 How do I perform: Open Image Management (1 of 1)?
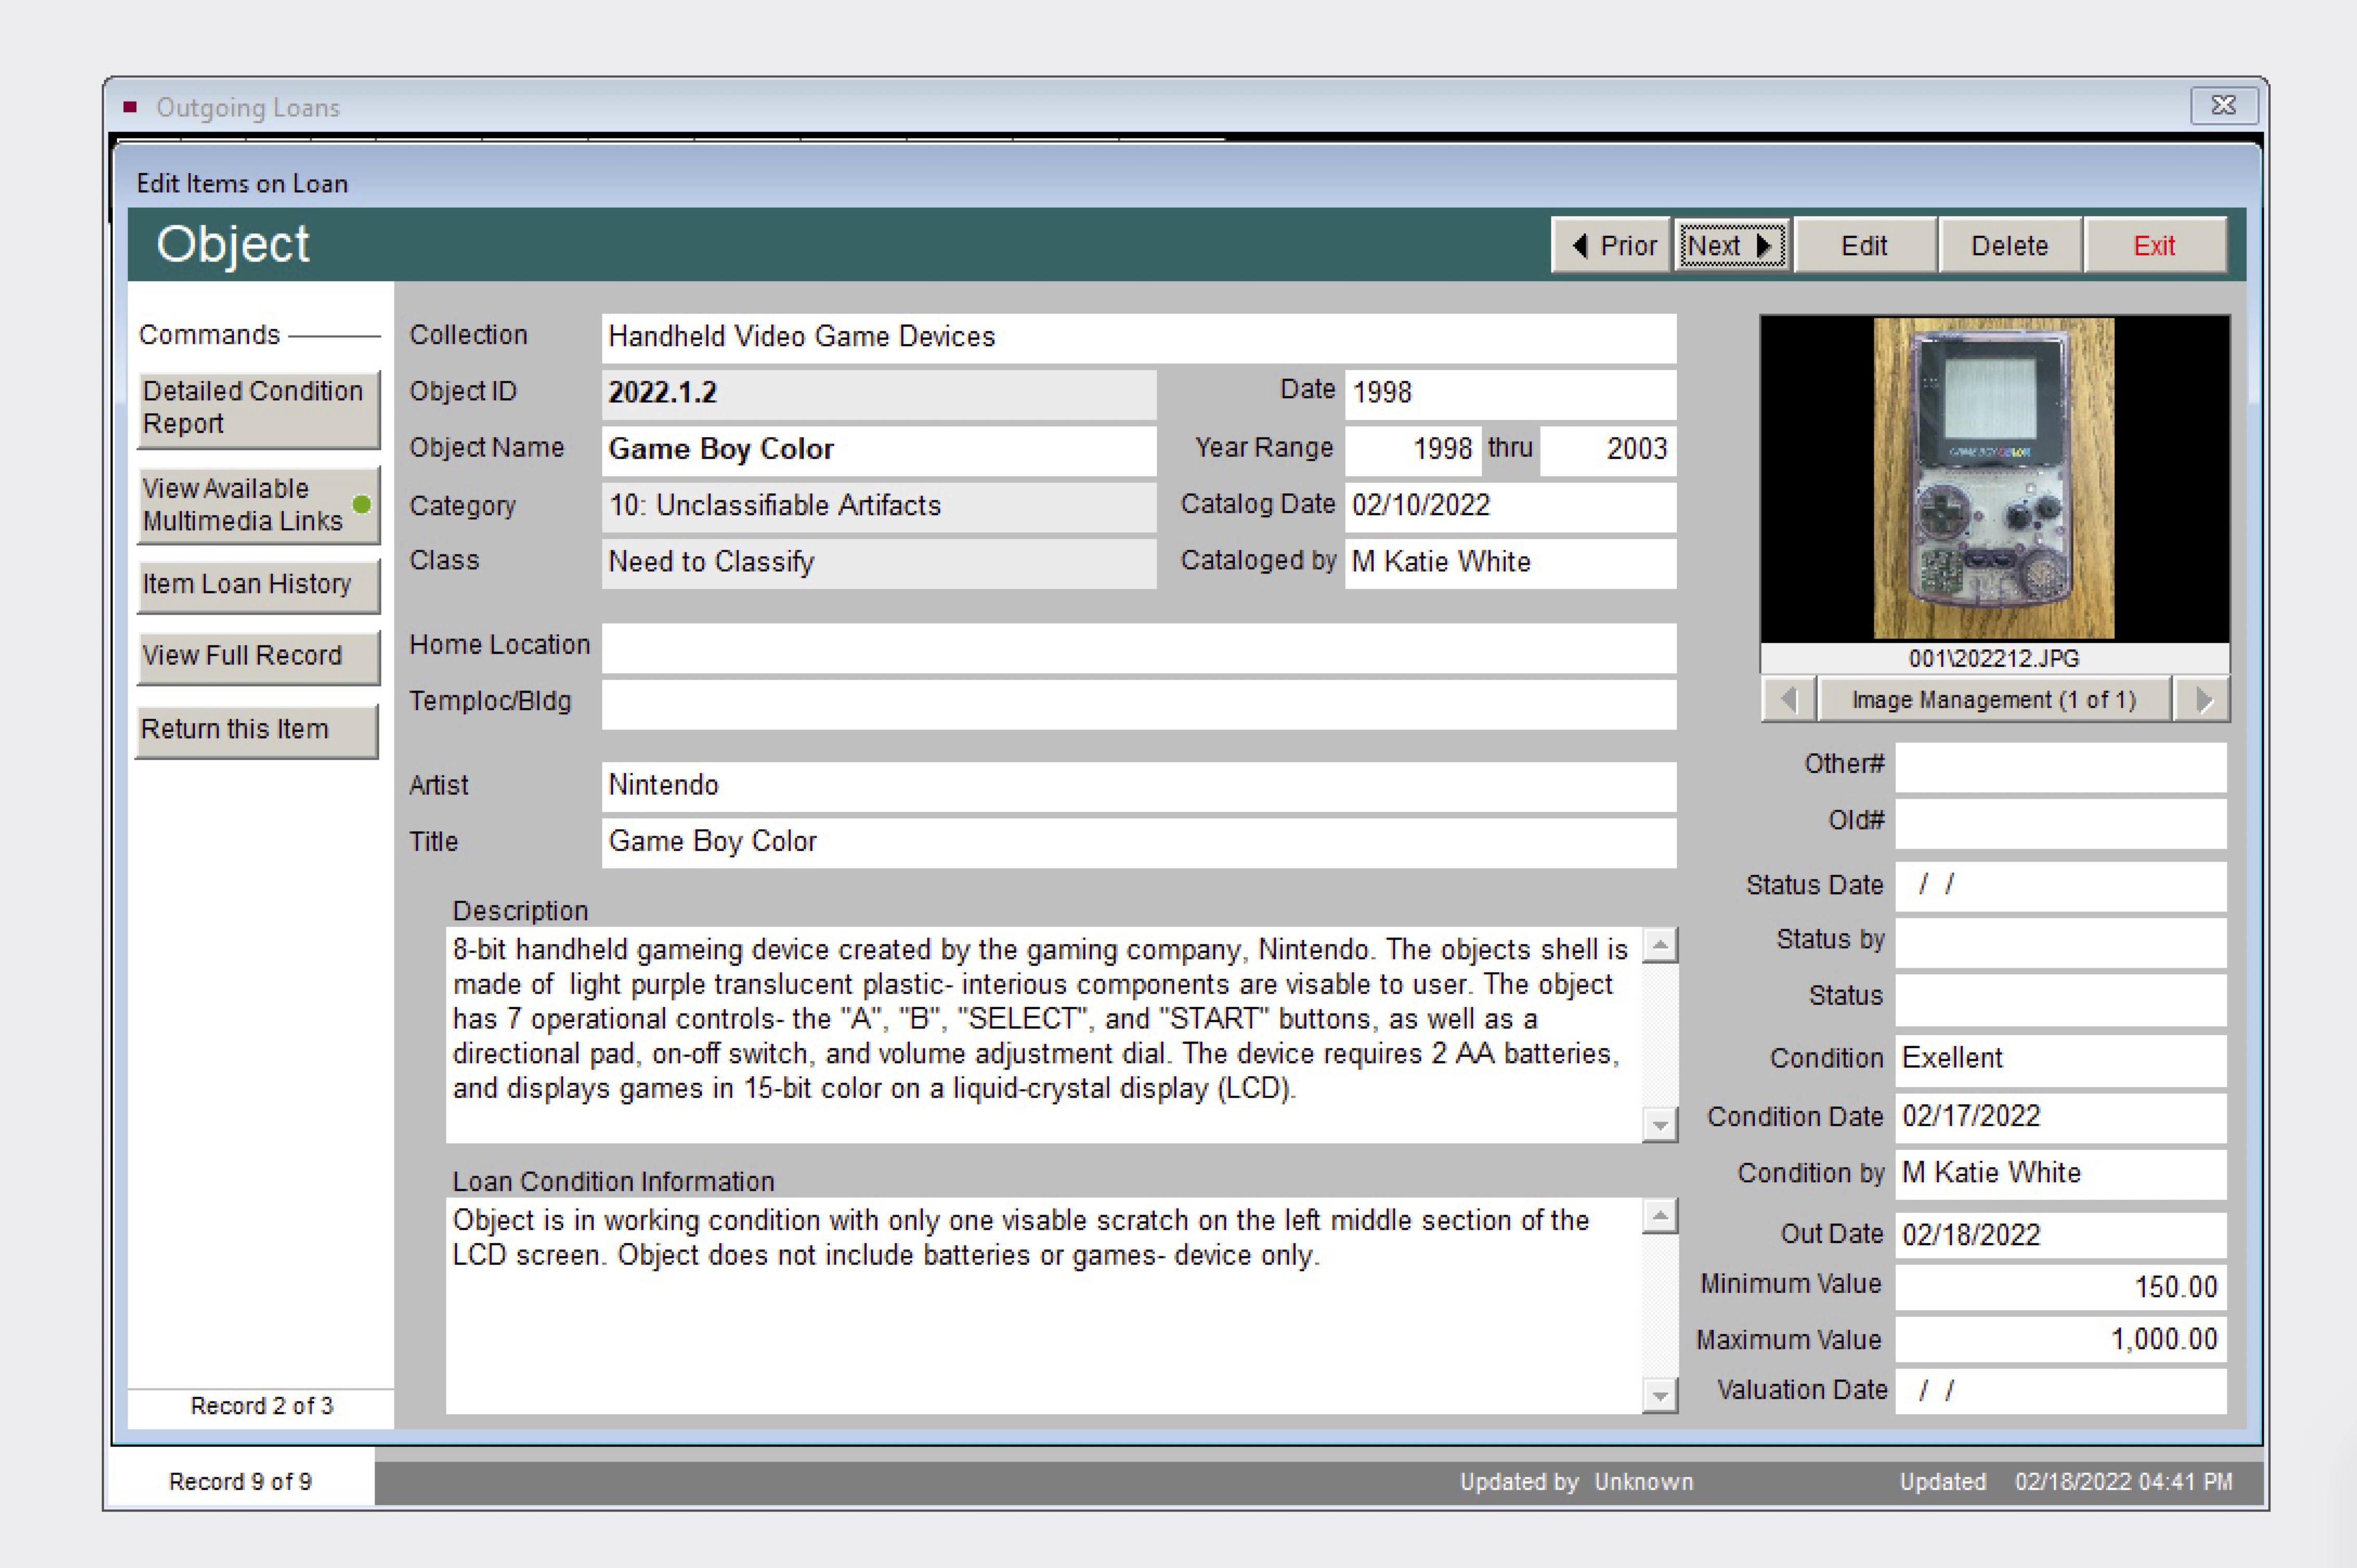tap(1993, 700)
